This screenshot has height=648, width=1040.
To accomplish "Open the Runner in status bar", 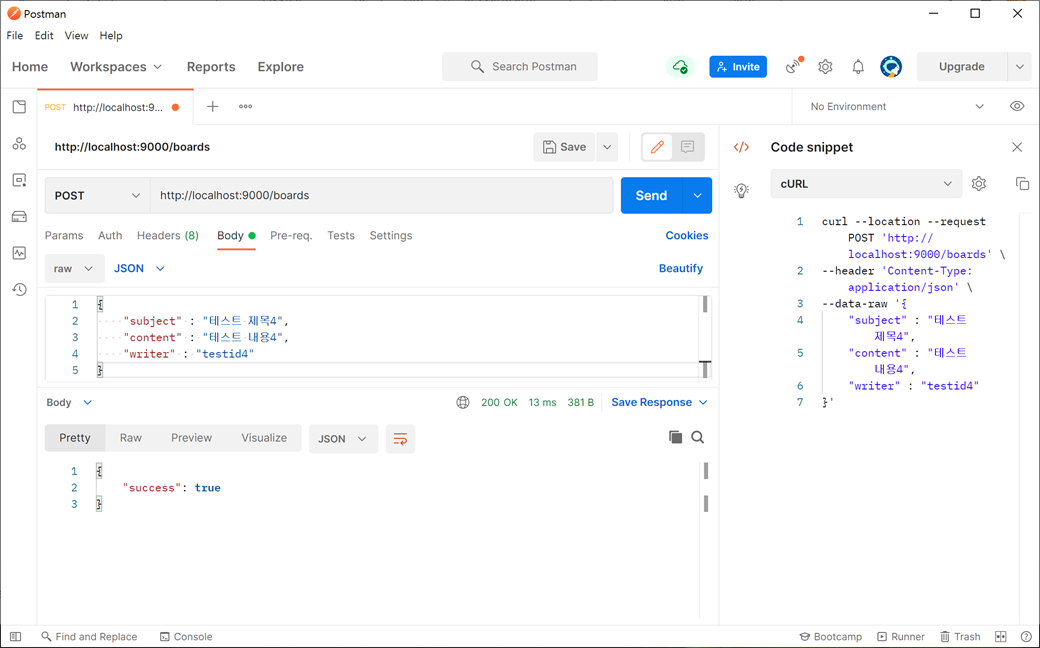I will click(901, 637).
